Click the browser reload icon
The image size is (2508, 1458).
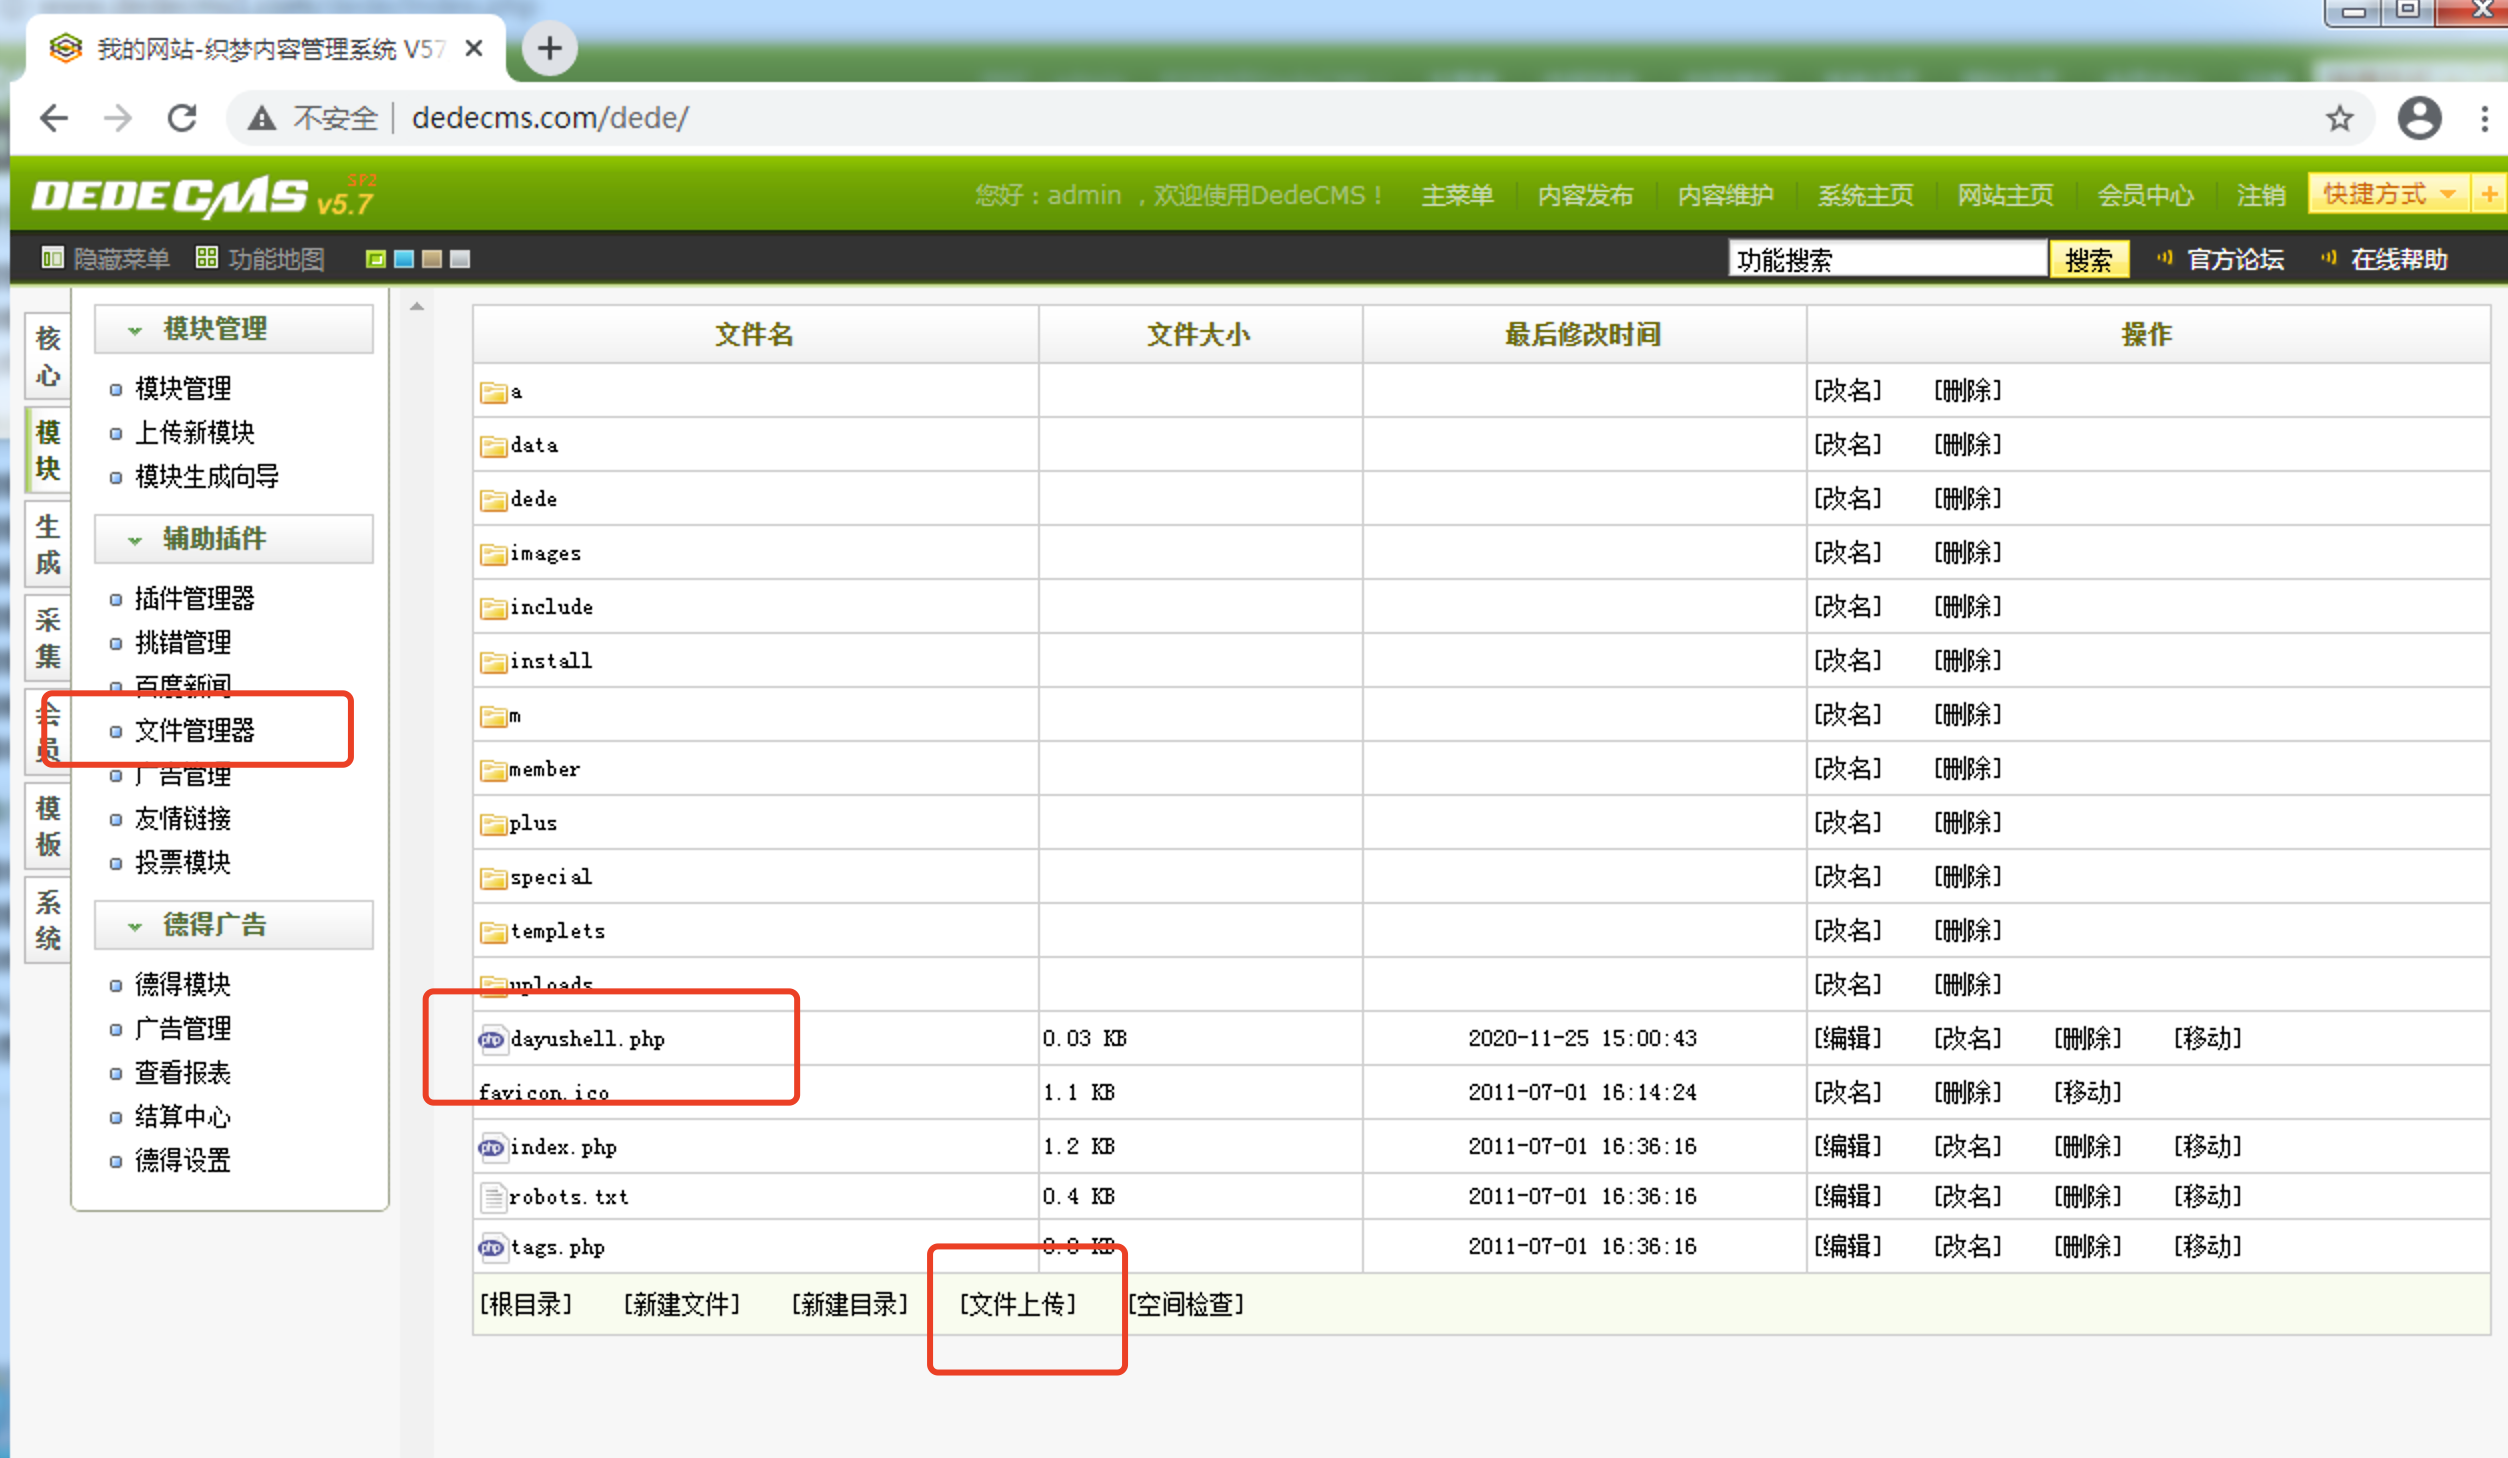pos(181,117)
